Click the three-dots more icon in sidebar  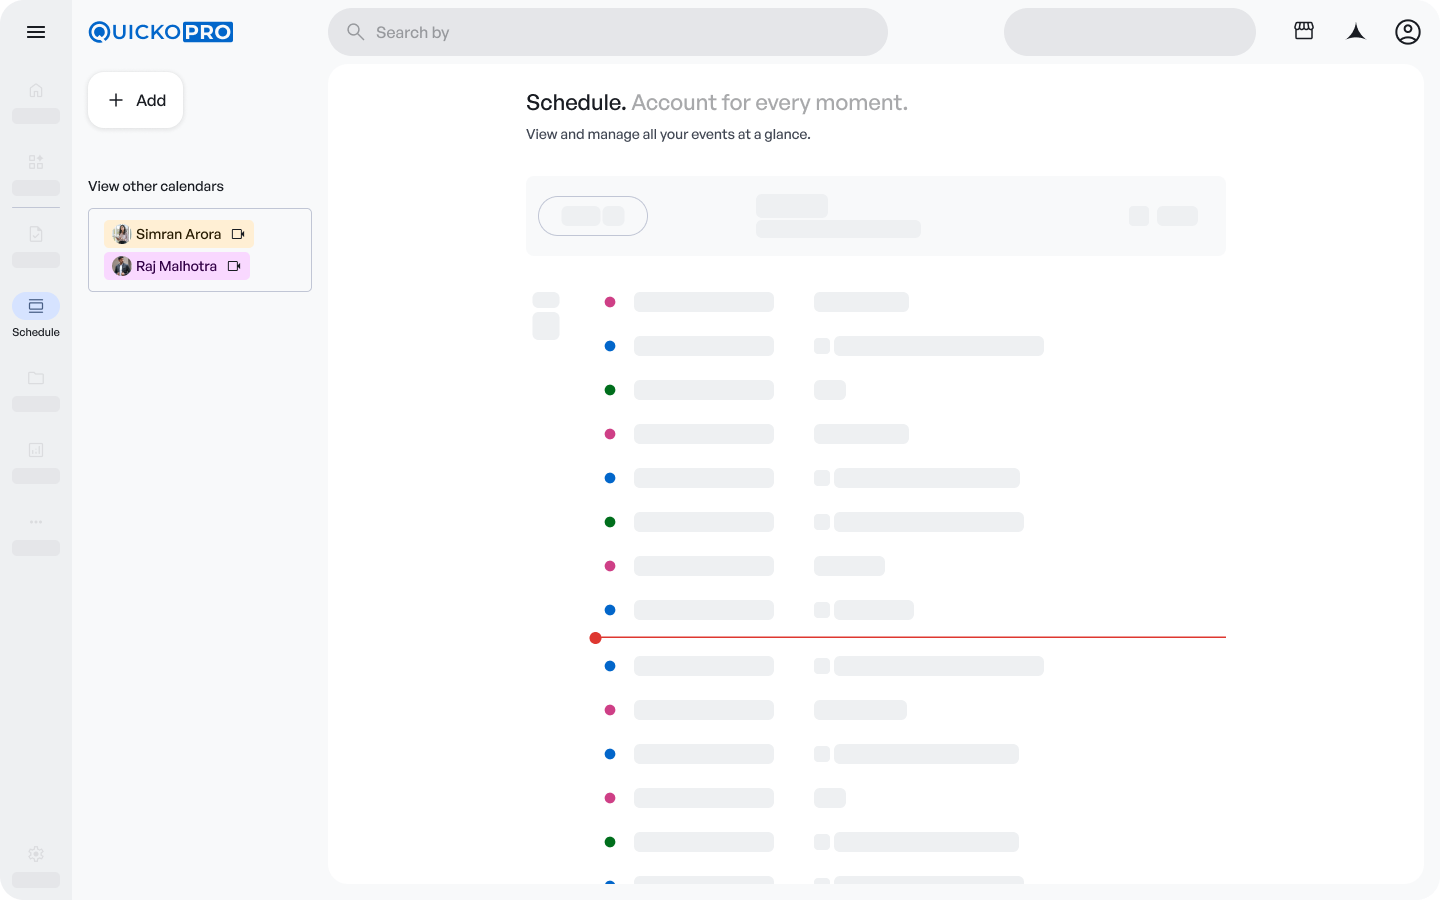point(36,522)
